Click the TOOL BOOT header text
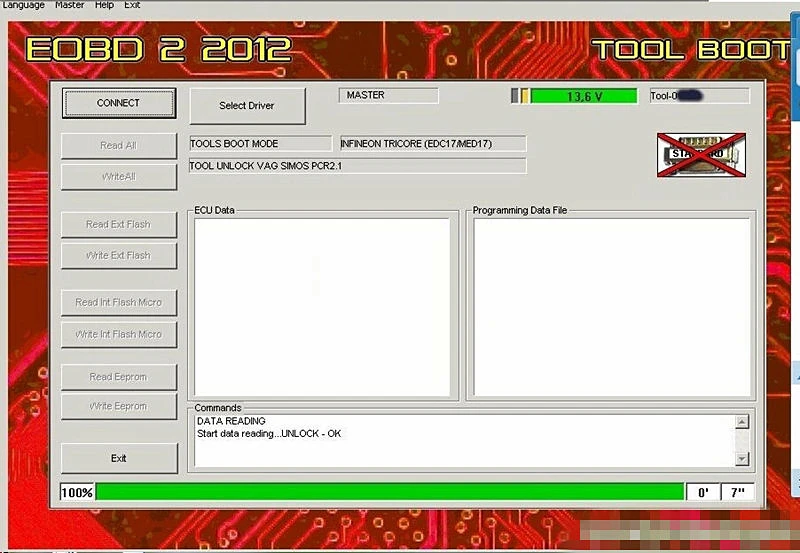The width and height of the screenshot is (800, 553). pyautogui.click(x=691, y=50)
